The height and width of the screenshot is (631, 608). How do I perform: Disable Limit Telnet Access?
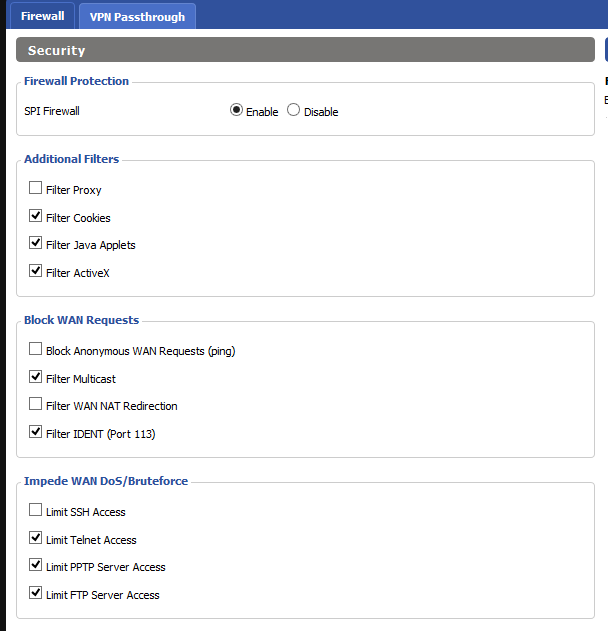coord(36,539)
